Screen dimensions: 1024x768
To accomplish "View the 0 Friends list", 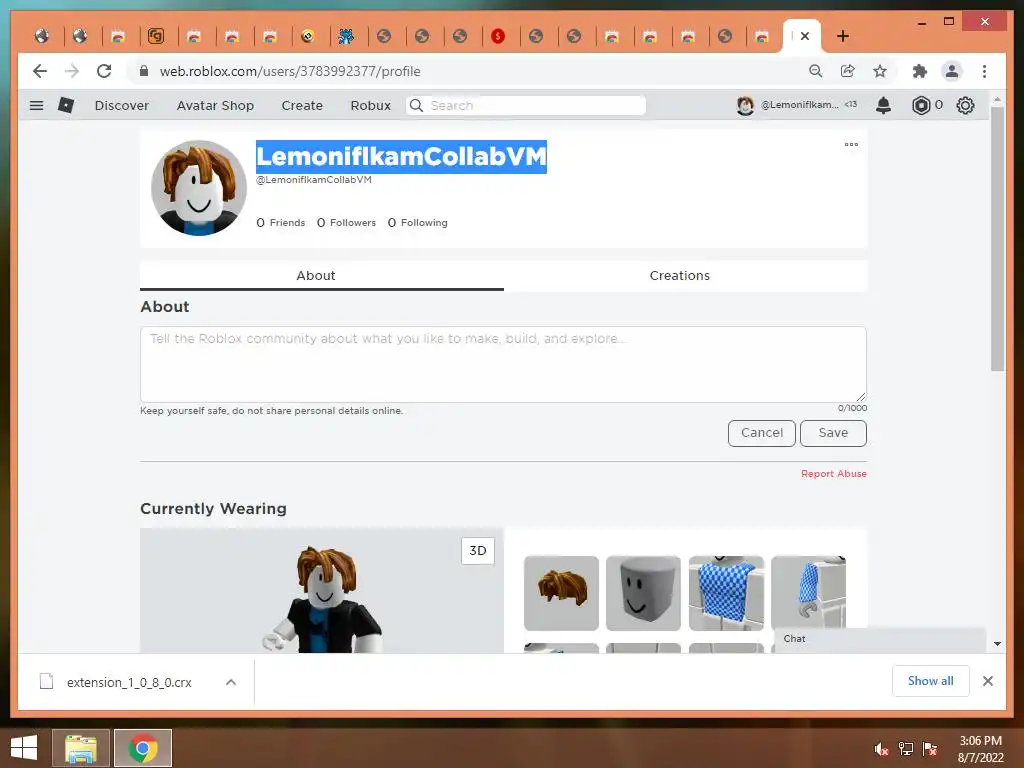I will tap(281, 223).
